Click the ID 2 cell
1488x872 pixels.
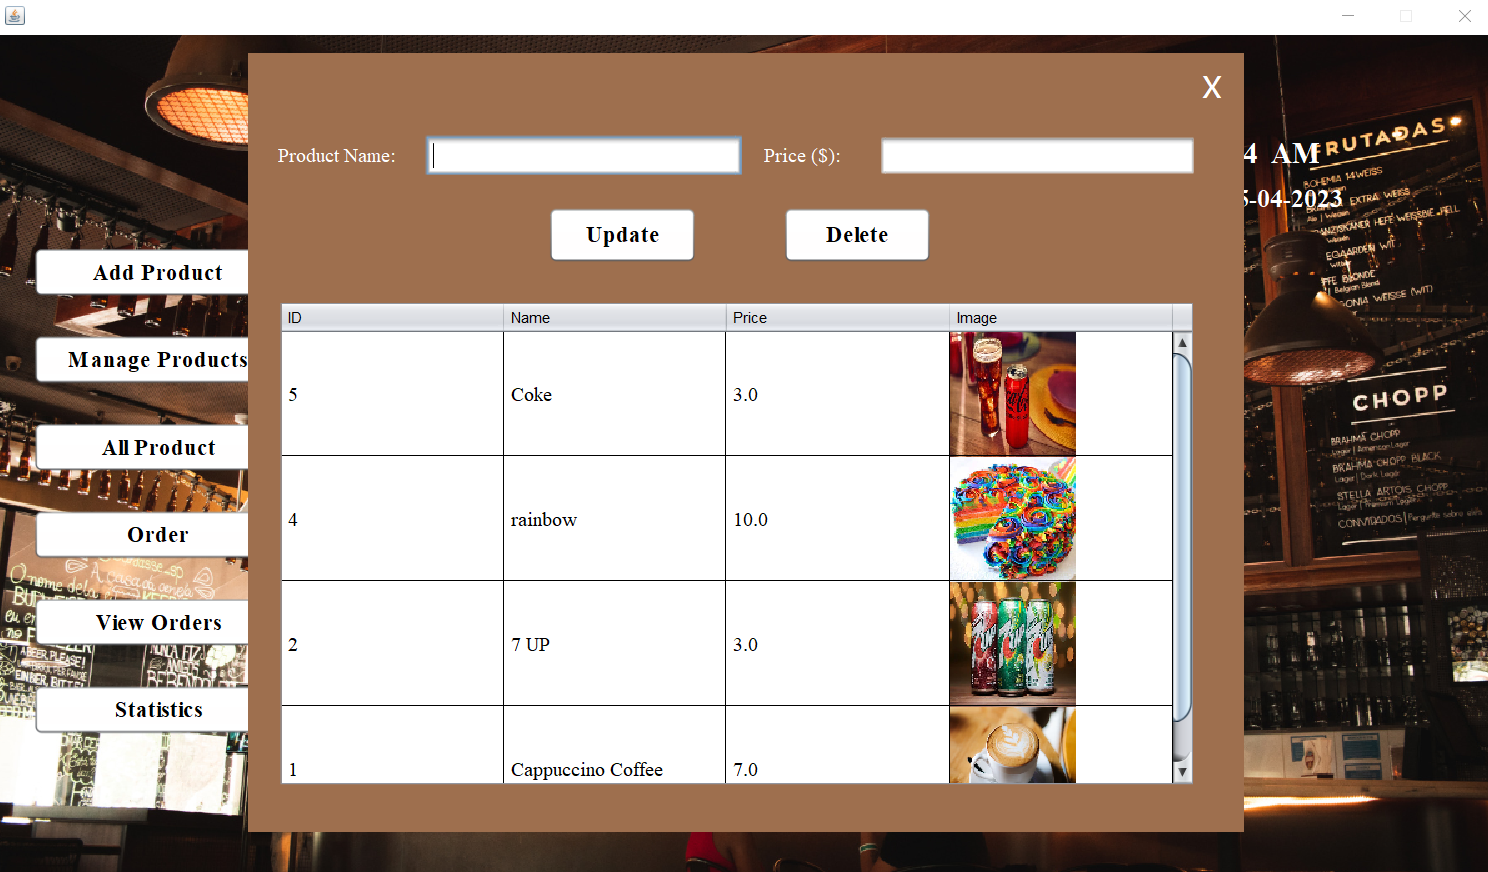click(x=393, y=644)
